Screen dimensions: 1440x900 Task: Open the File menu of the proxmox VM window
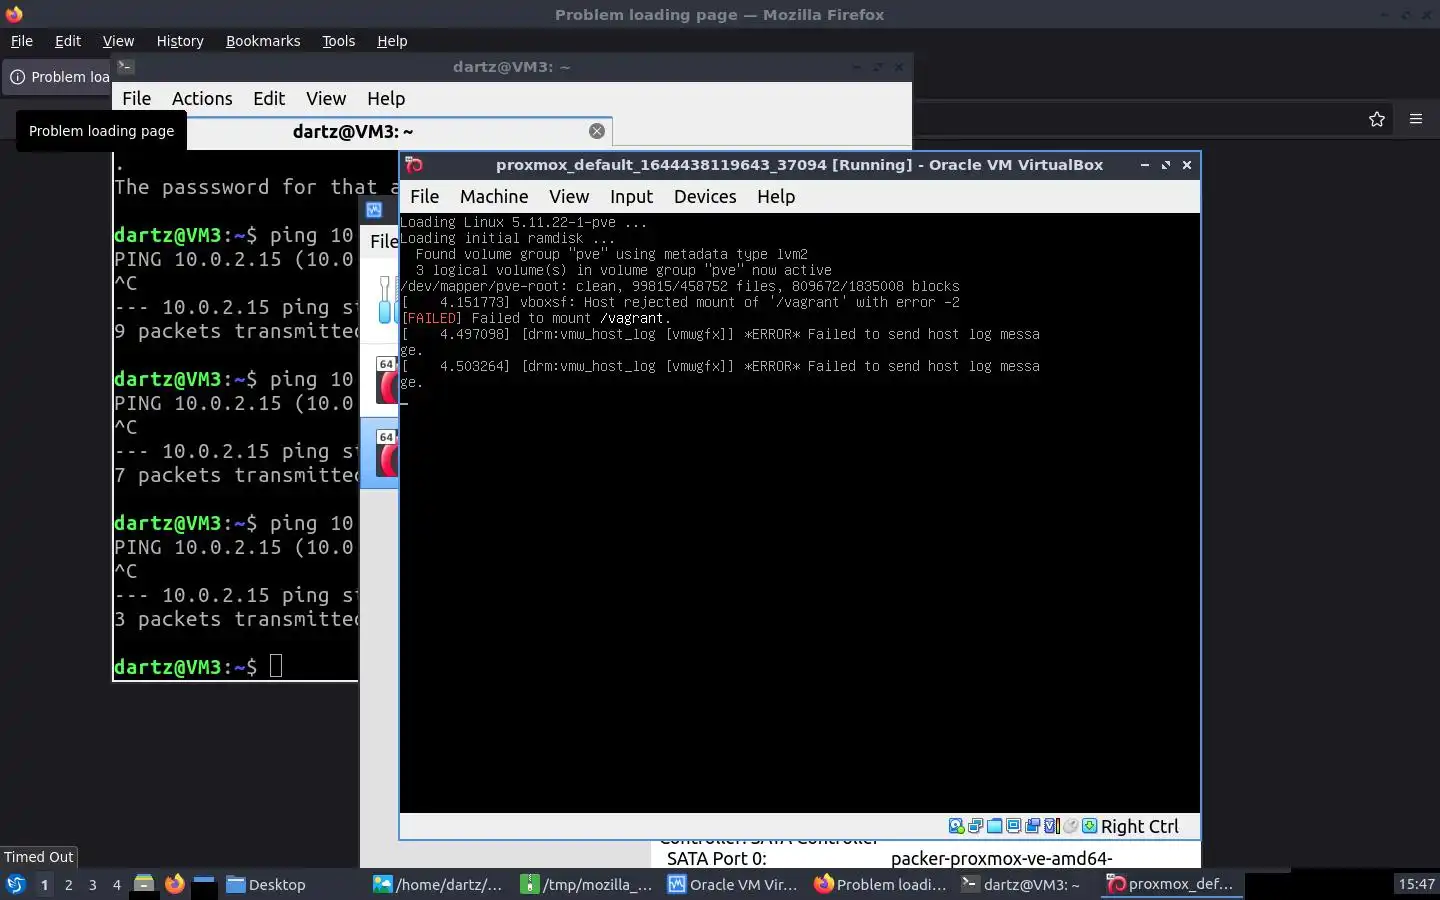424,197
